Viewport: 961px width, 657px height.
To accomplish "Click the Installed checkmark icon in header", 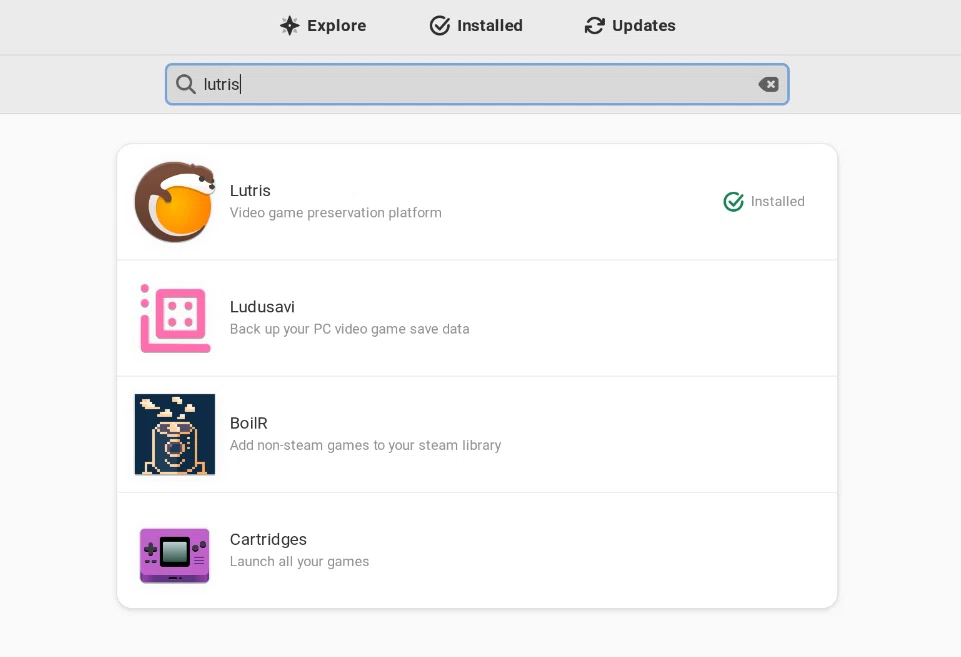I will [439, 26].
